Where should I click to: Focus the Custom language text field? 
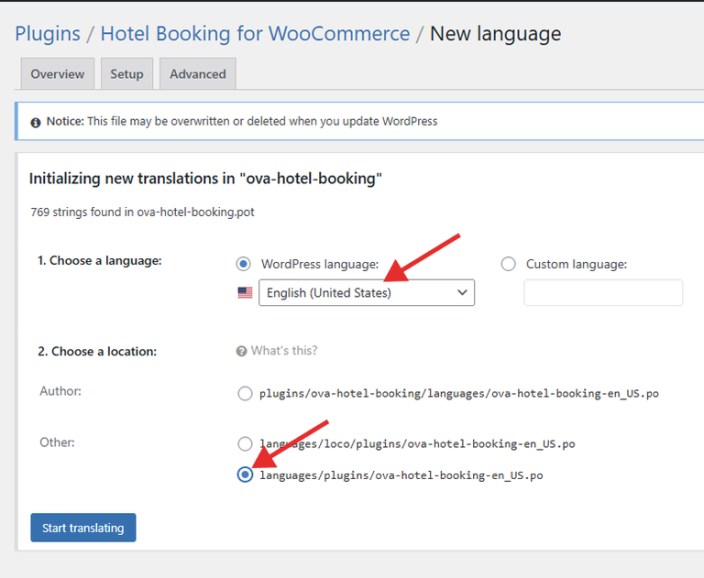coord(603,293)
